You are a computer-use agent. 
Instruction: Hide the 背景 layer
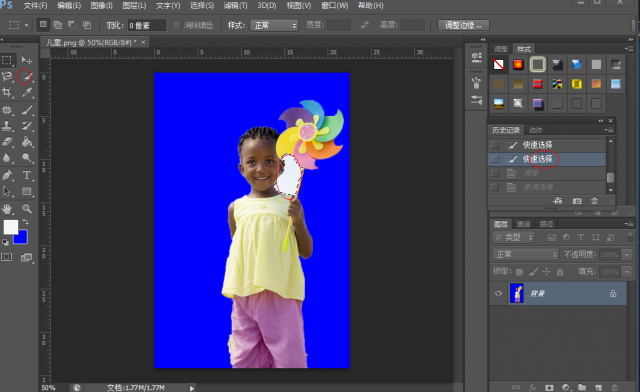pos(498,293)
